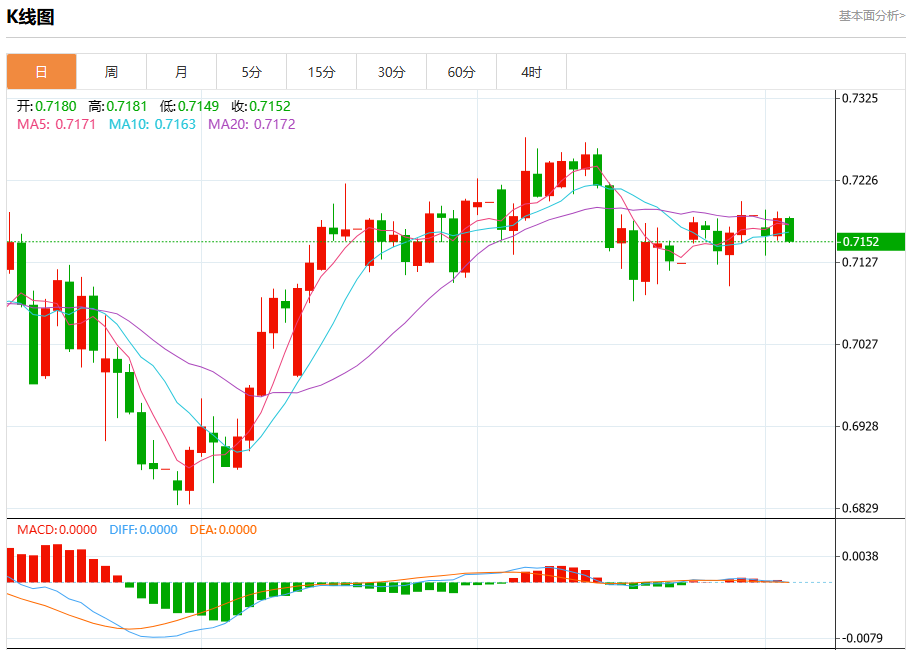
Task: Click the DEA value label
Action: coord(223,529)
